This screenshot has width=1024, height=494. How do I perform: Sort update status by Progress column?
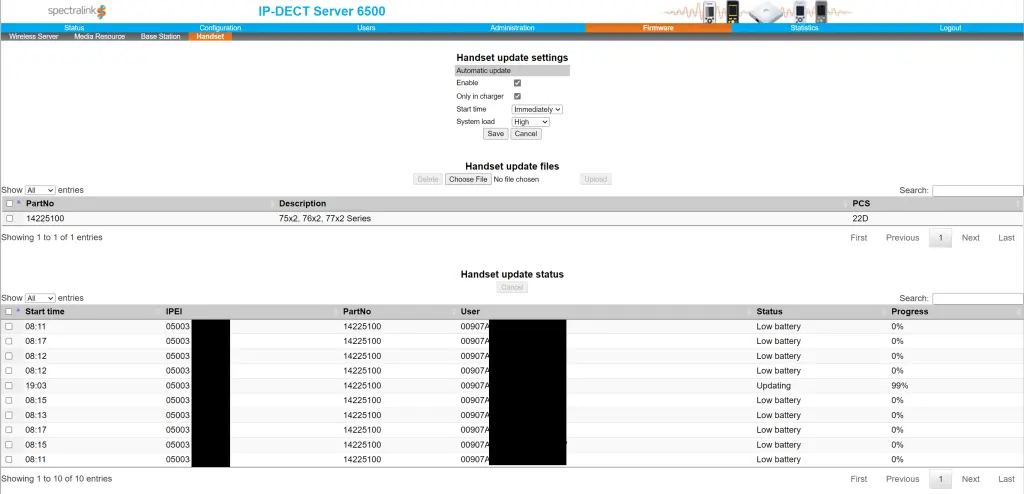[x=910, y=312]
